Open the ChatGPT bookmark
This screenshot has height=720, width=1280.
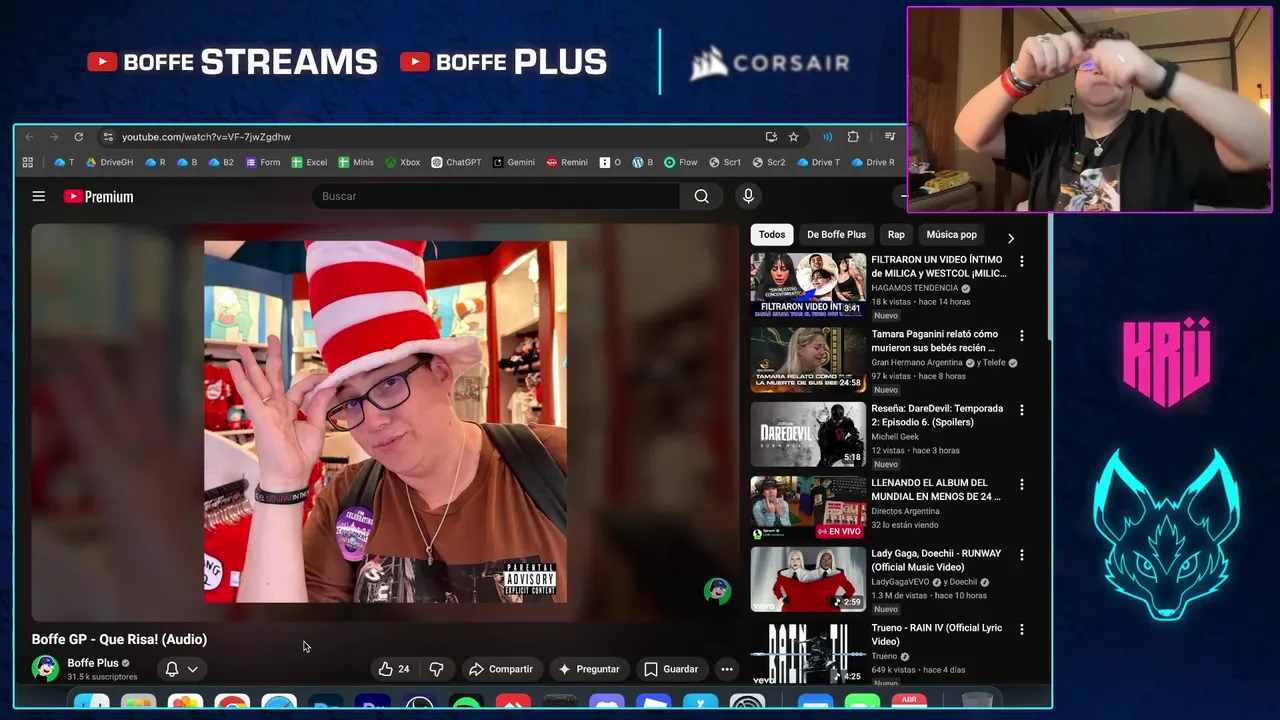pyautogui.click(x=456, y=162)
